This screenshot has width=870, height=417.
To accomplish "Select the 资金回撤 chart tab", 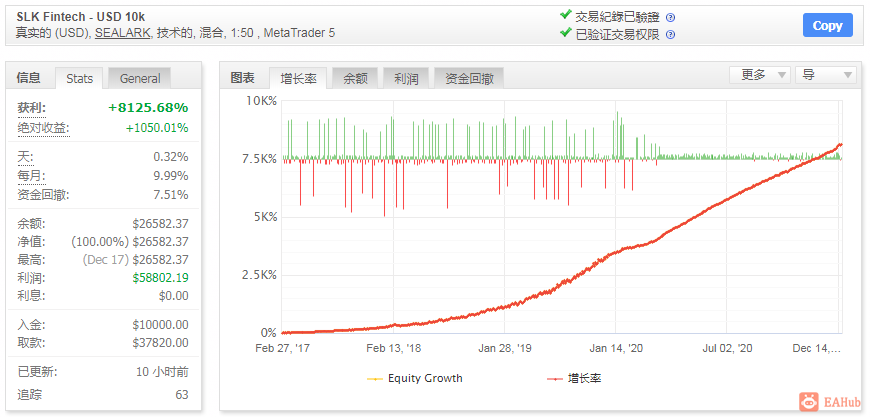I will [469, 79].
